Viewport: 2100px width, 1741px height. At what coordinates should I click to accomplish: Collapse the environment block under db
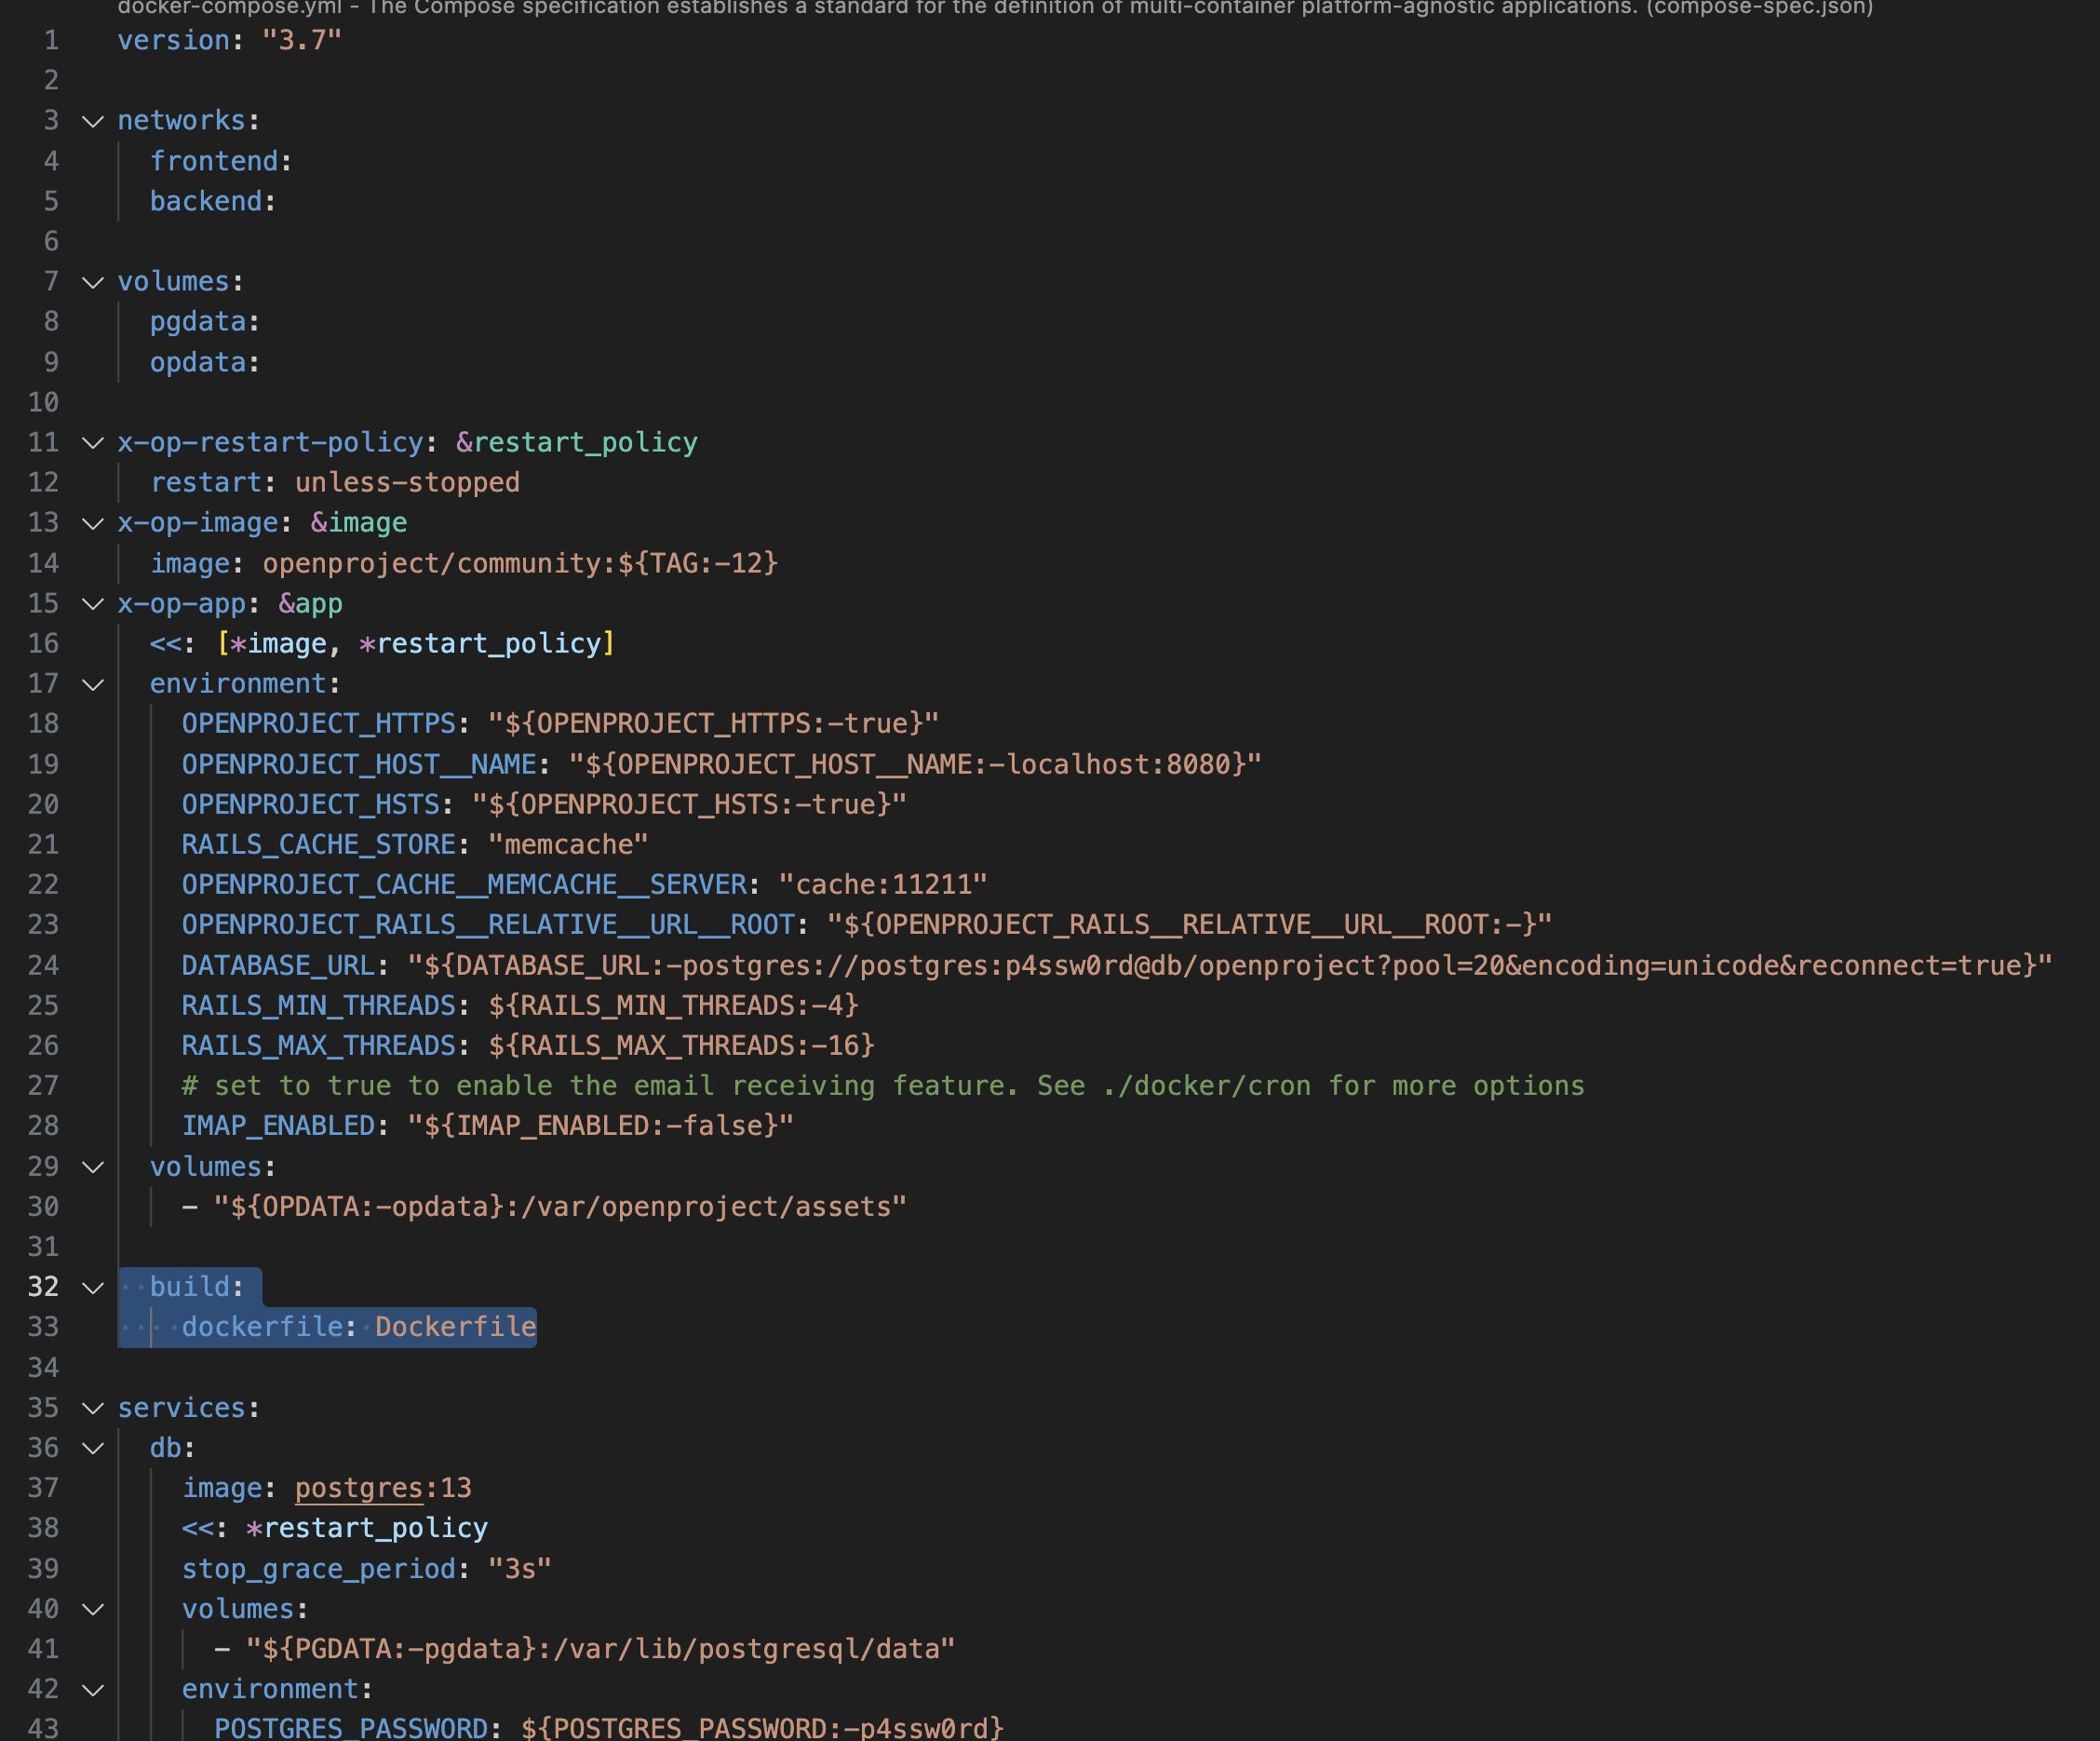point(93,1689)
